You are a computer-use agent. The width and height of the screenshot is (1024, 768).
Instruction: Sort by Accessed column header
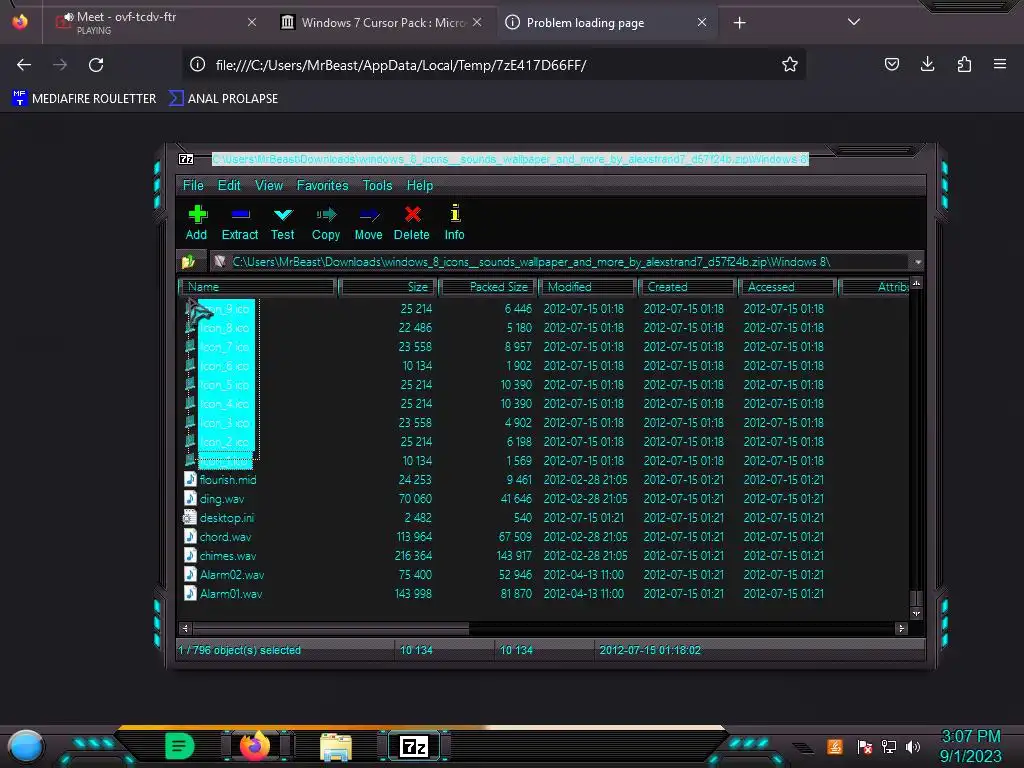[788, 287]
